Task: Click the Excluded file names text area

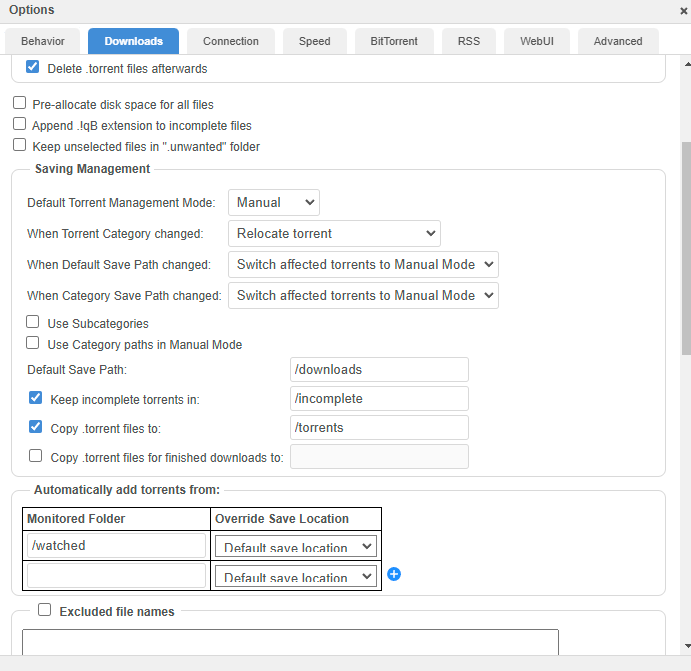Action: (290, 642)
